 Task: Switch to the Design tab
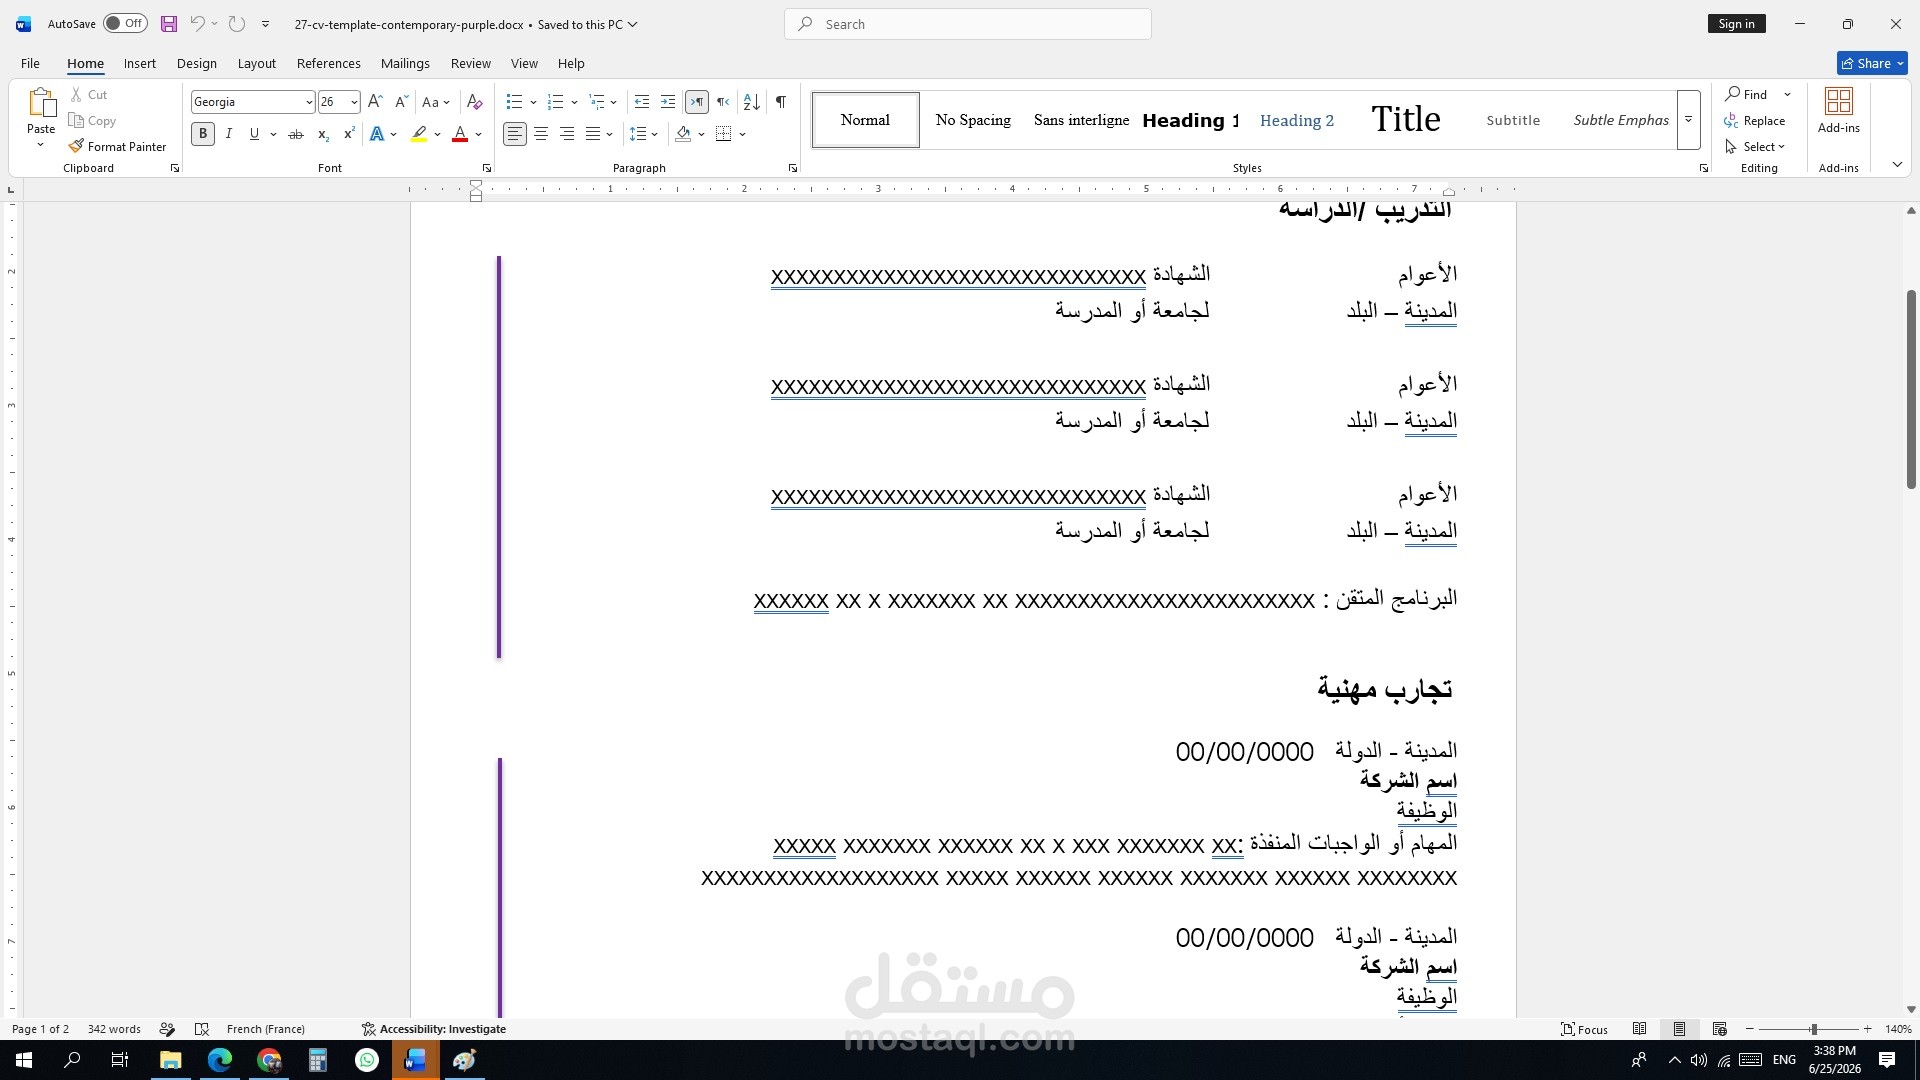pos(197,63)
